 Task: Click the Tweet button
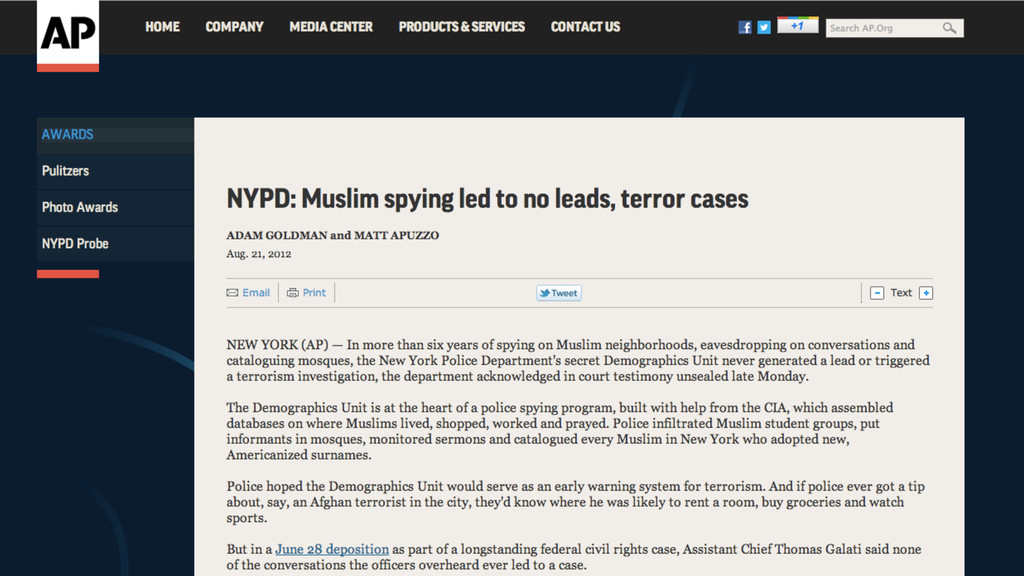click(x=559, y=293)
